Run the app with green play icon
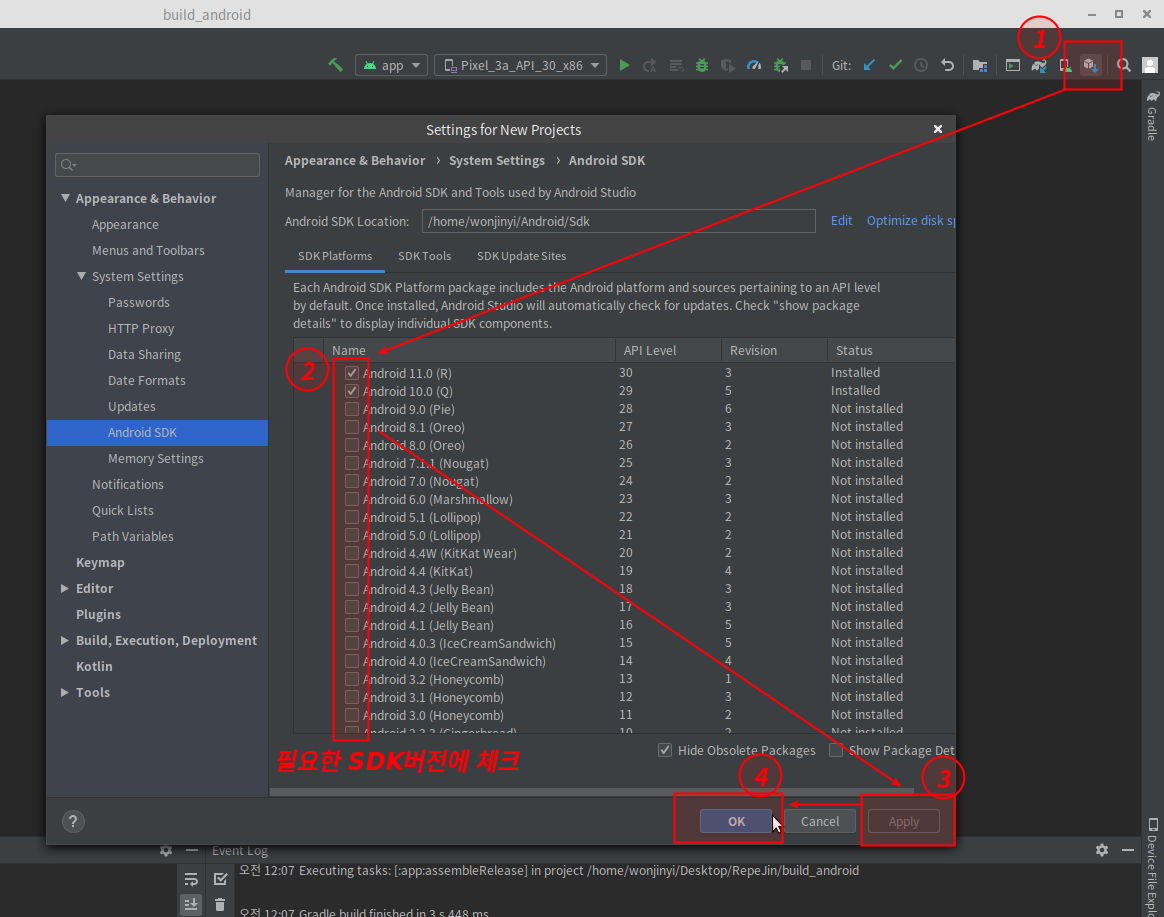This screenshot has width=1164, height=917. click(624, 65)
